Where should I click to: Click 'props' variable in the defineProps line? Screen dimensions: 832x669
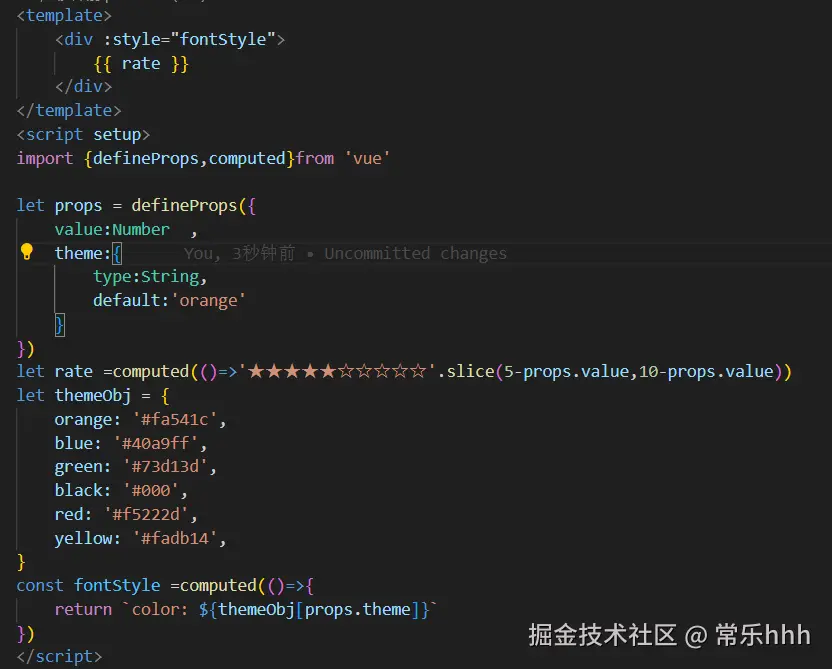(x=78, y=206)
